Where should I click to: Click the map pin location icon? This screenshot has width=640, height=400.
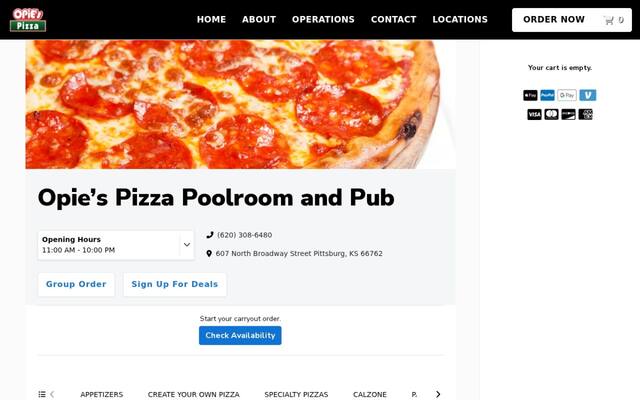(209, 253)
